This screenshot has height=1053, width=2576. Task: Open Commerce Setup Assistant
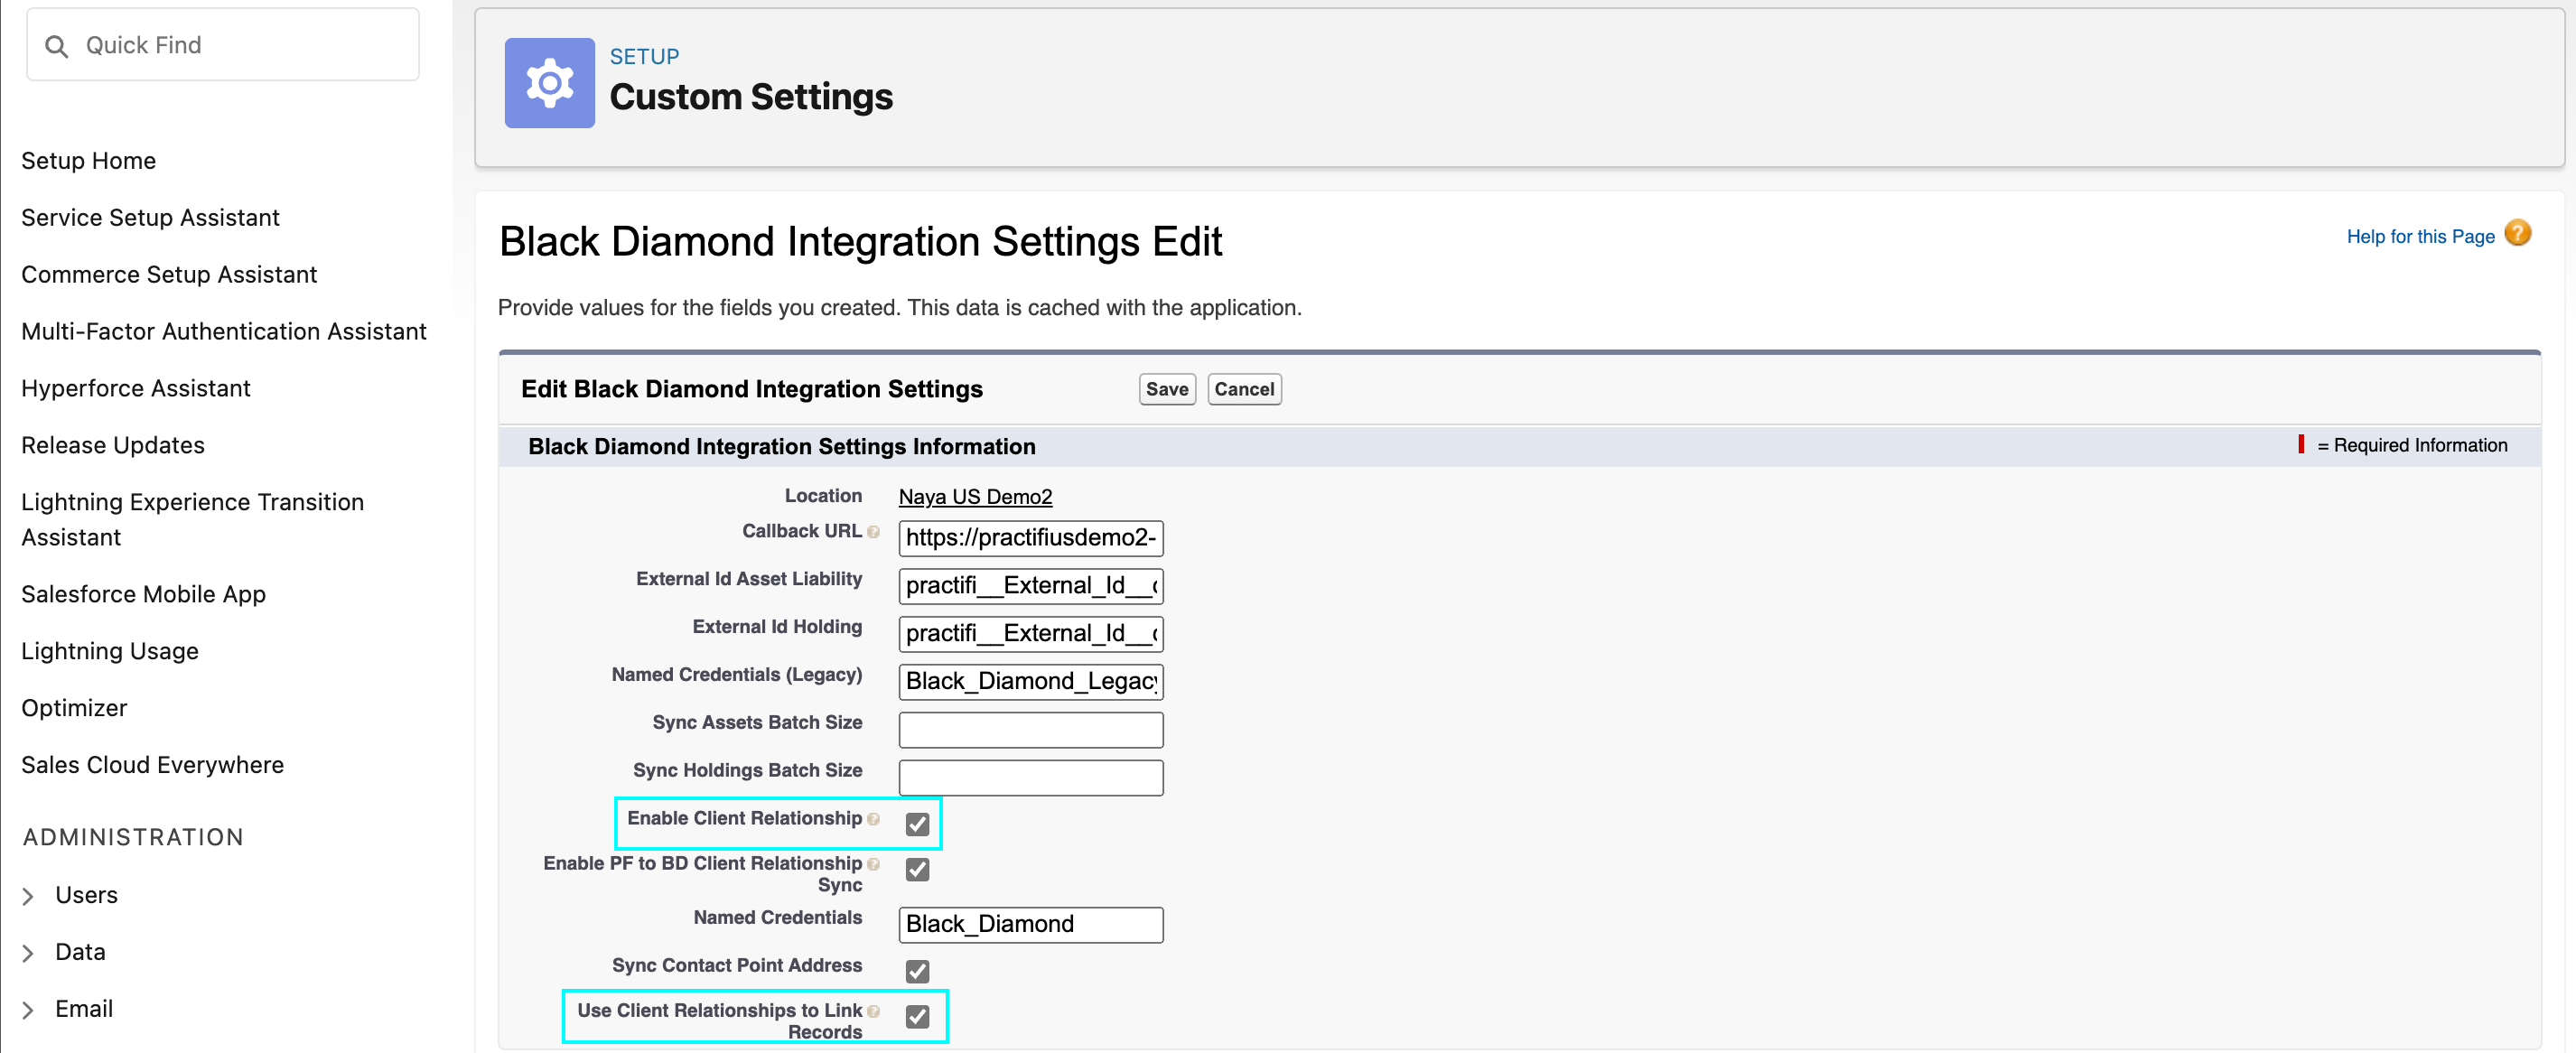[169, 275]
